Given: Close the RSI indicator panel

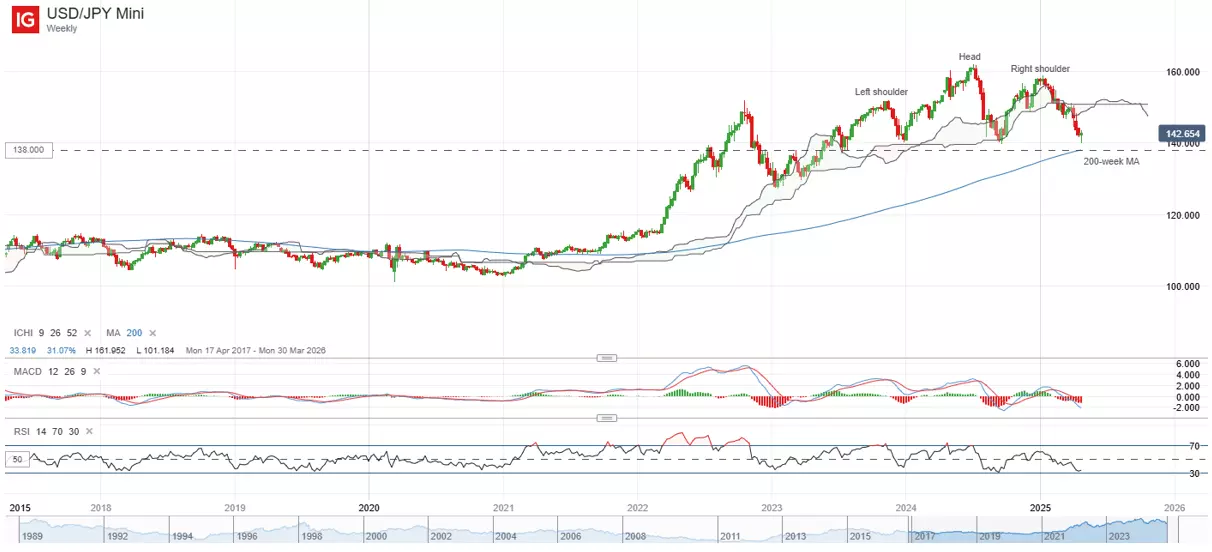Looking at the screenshot, I should pos(88,431).
